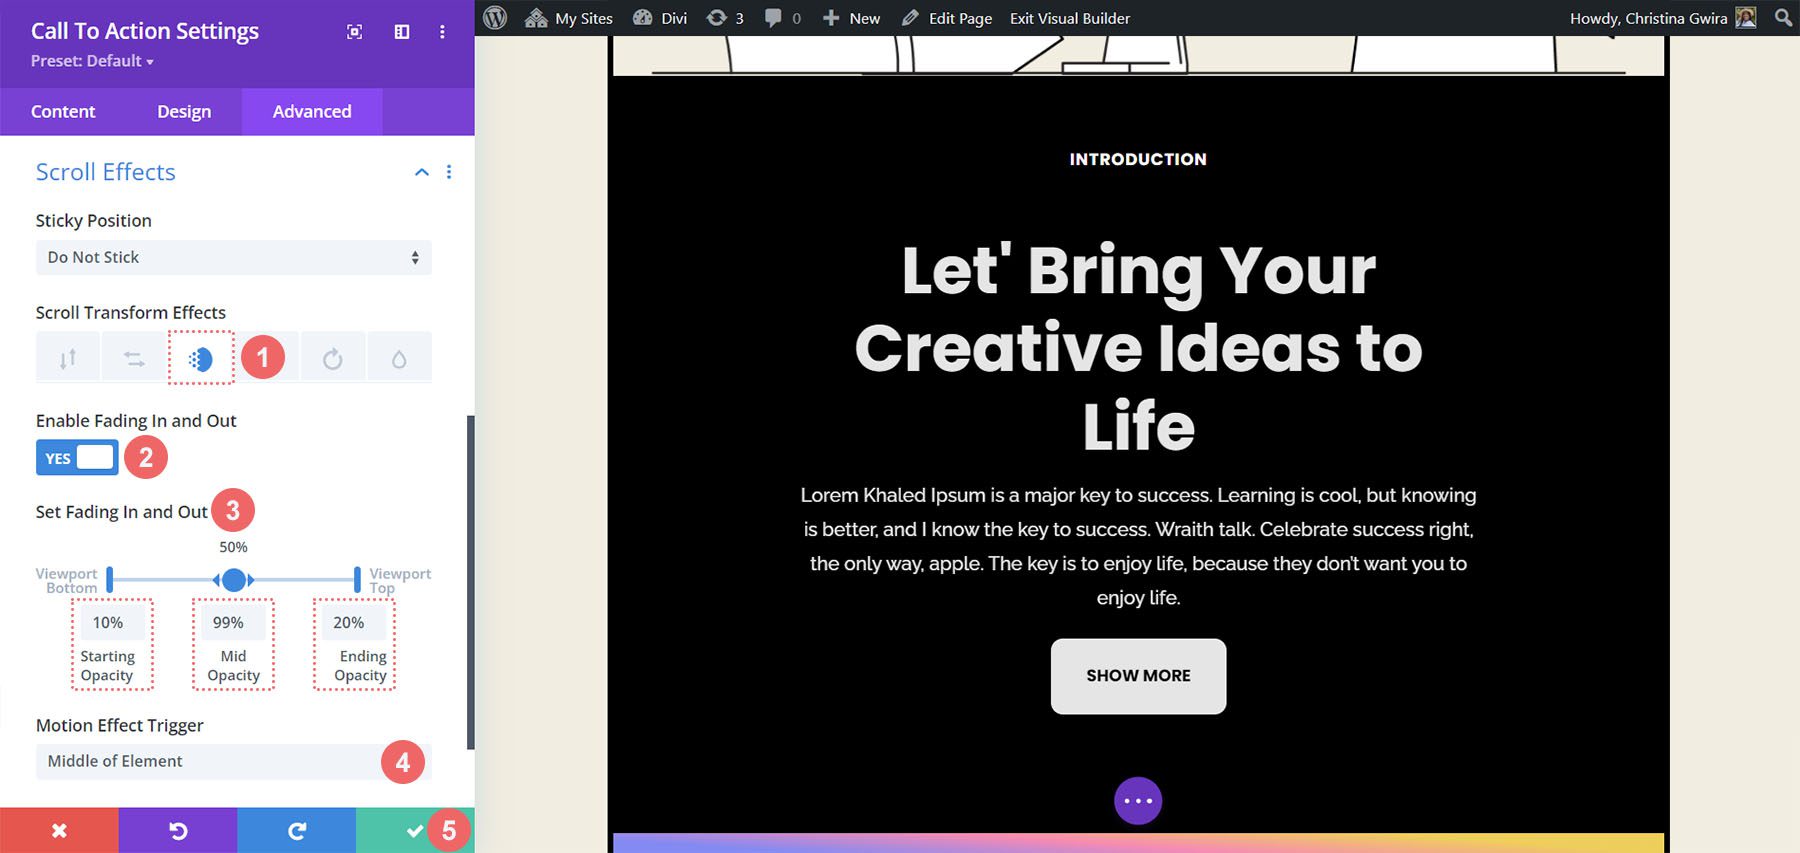Click the mid opacity slider handle
Image resolution: width=1800 pixels, height=853 pixels.
pos(233,580)
